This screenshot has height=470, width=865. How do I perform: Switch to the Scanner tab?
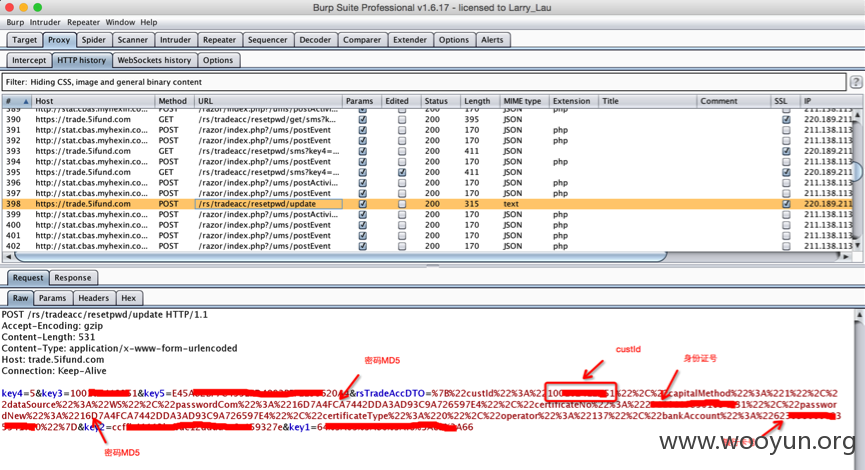tap(133, 40)
